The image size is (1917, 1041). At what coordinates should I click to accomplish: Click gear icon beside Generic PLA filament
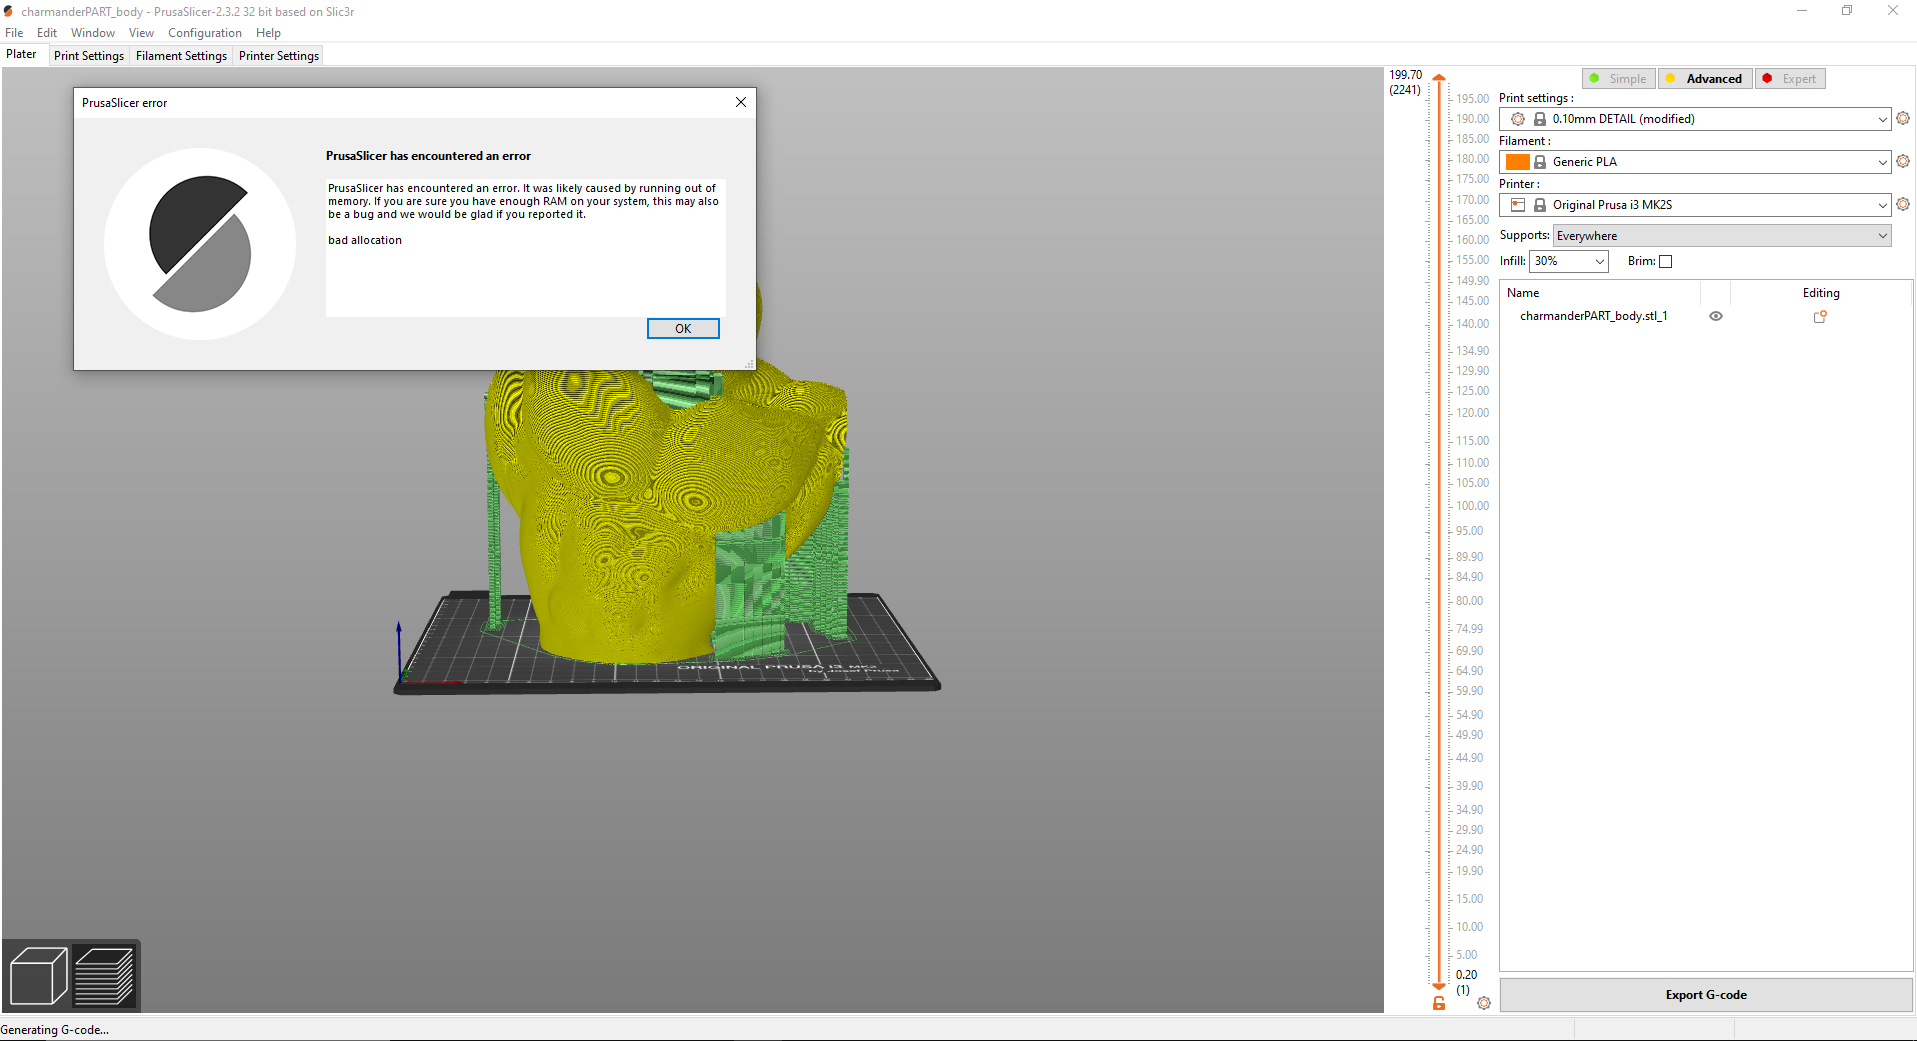point(1903,161)
